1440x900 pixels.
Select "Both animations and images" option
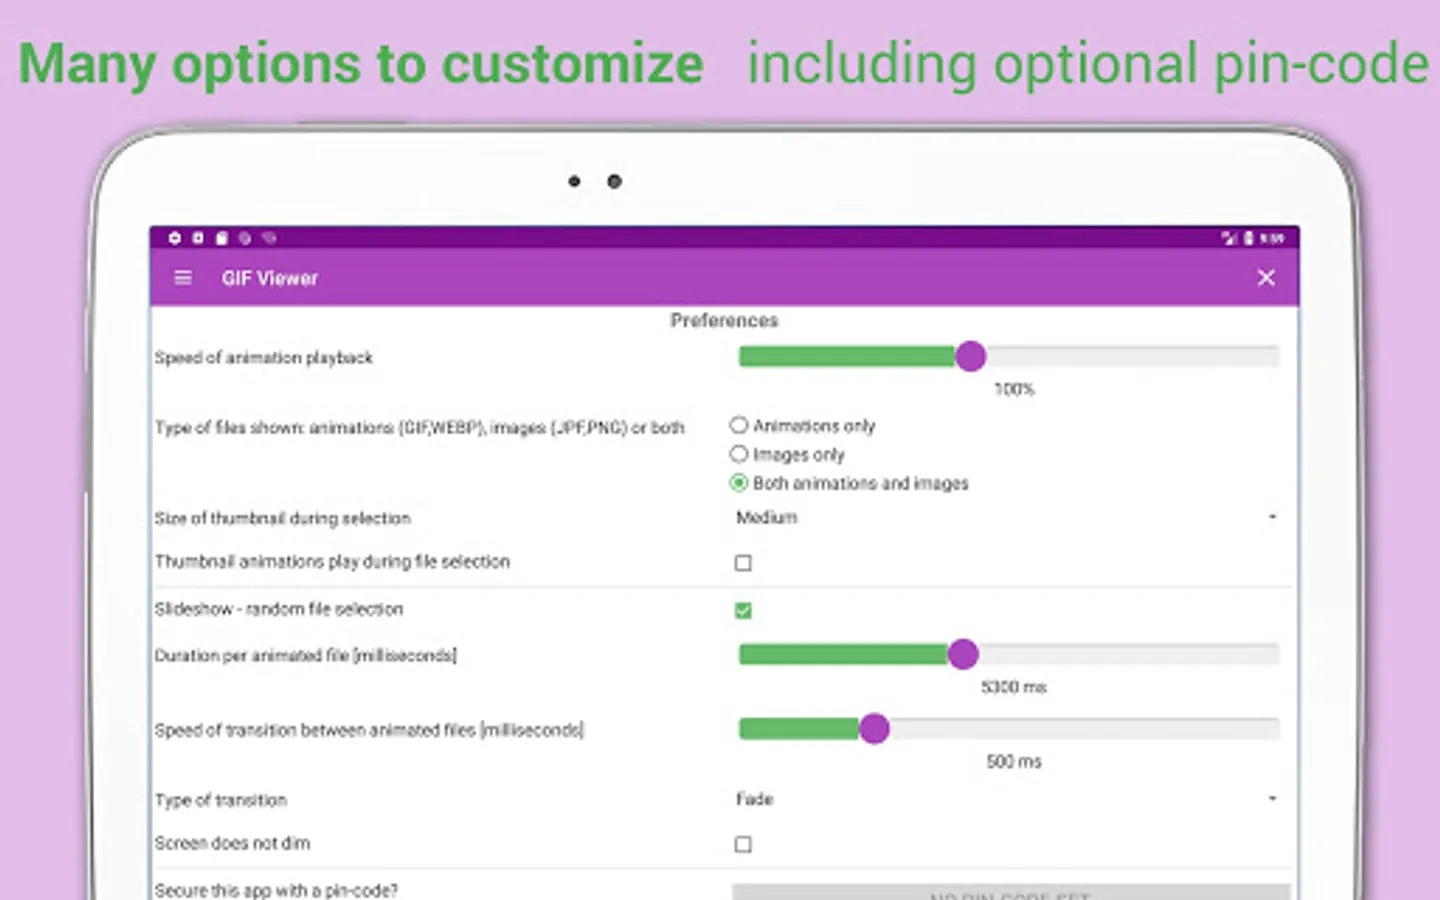(x=739, y=483)
